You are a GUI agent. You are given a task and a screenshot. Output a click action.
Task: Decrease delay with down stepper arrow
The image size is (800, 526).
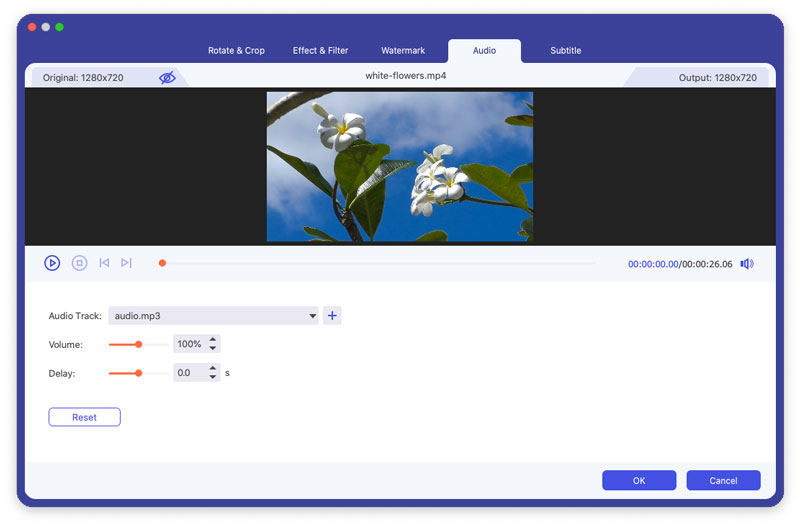tap(213, 377)
